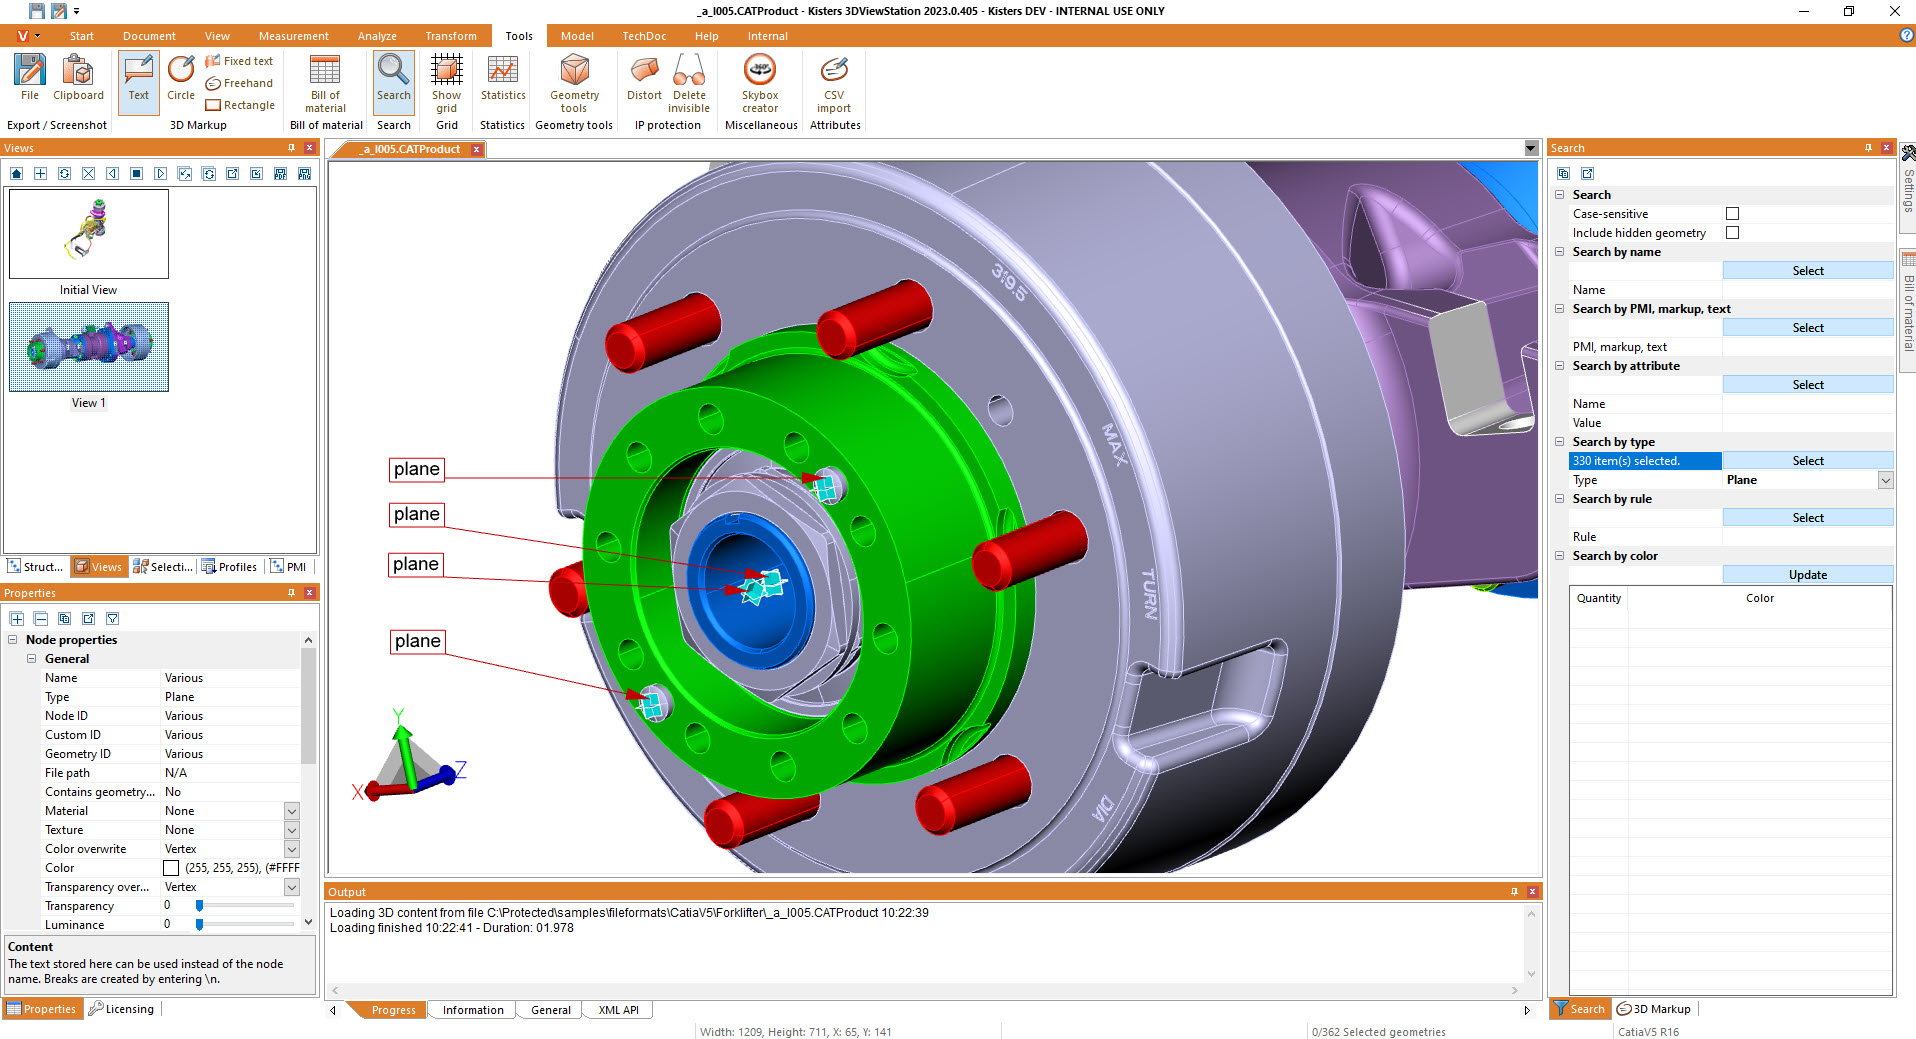Open the TechDoc ribbon tab
Viewport: 1916px width, 1039px height.
tap(644, 36)
